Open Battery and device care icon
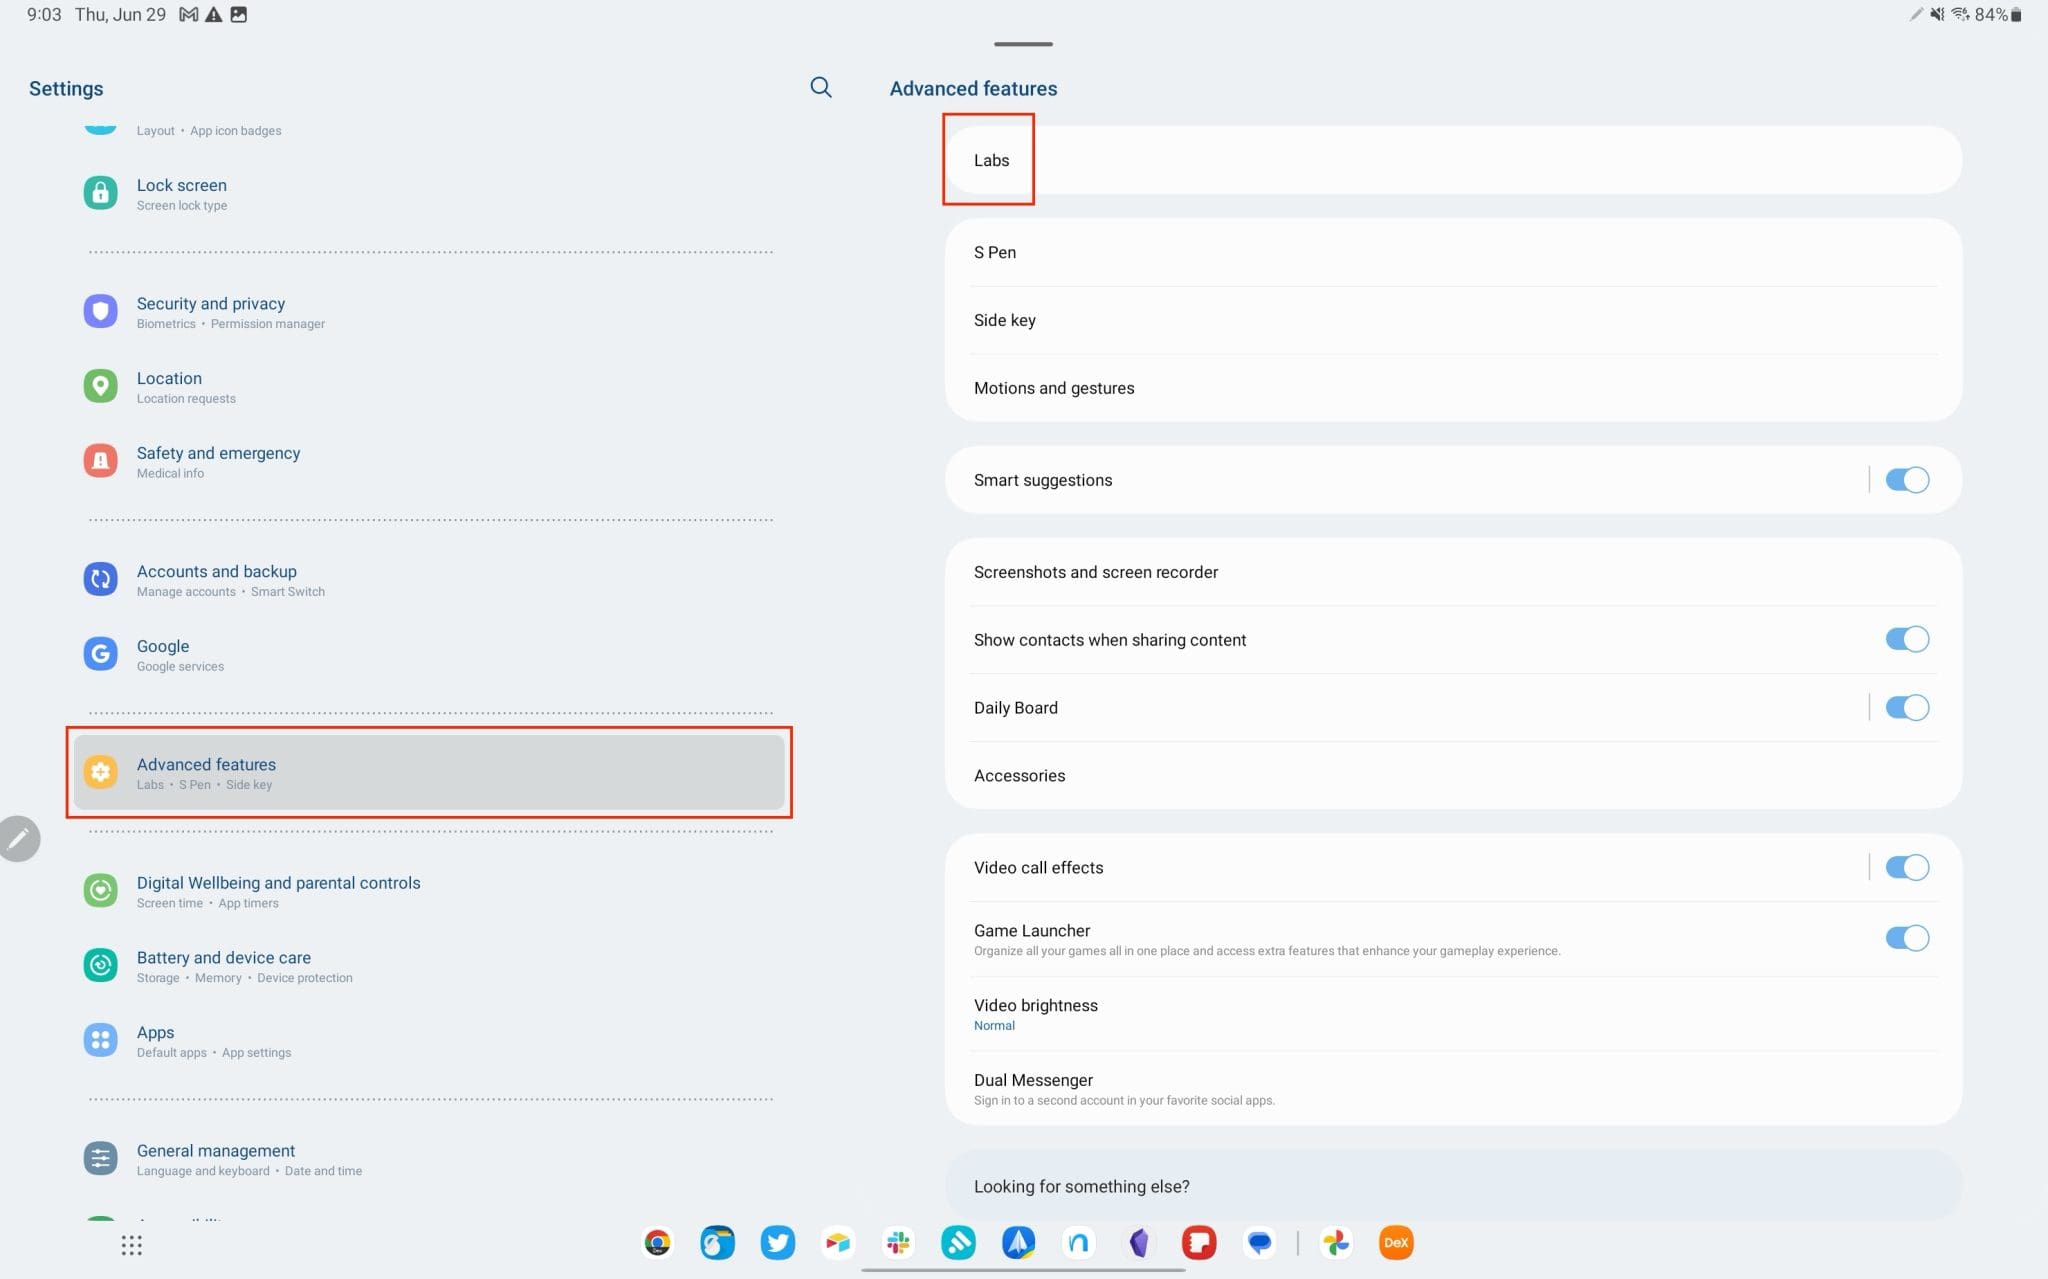 tap(100, 965)
